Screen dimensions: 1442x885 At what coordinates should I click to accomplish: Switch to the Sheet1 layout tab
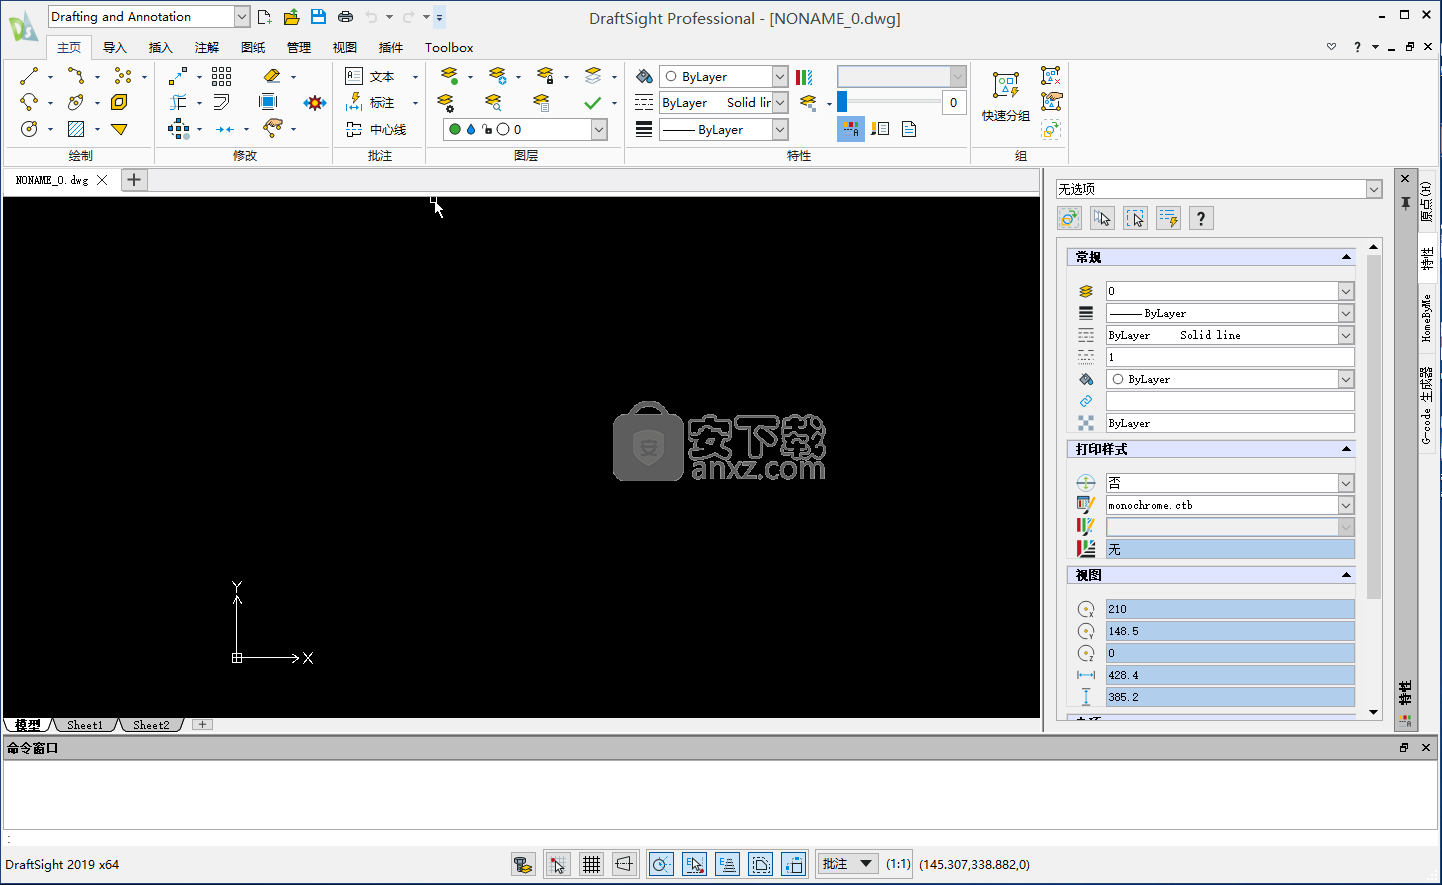click(x=85, y=725)
